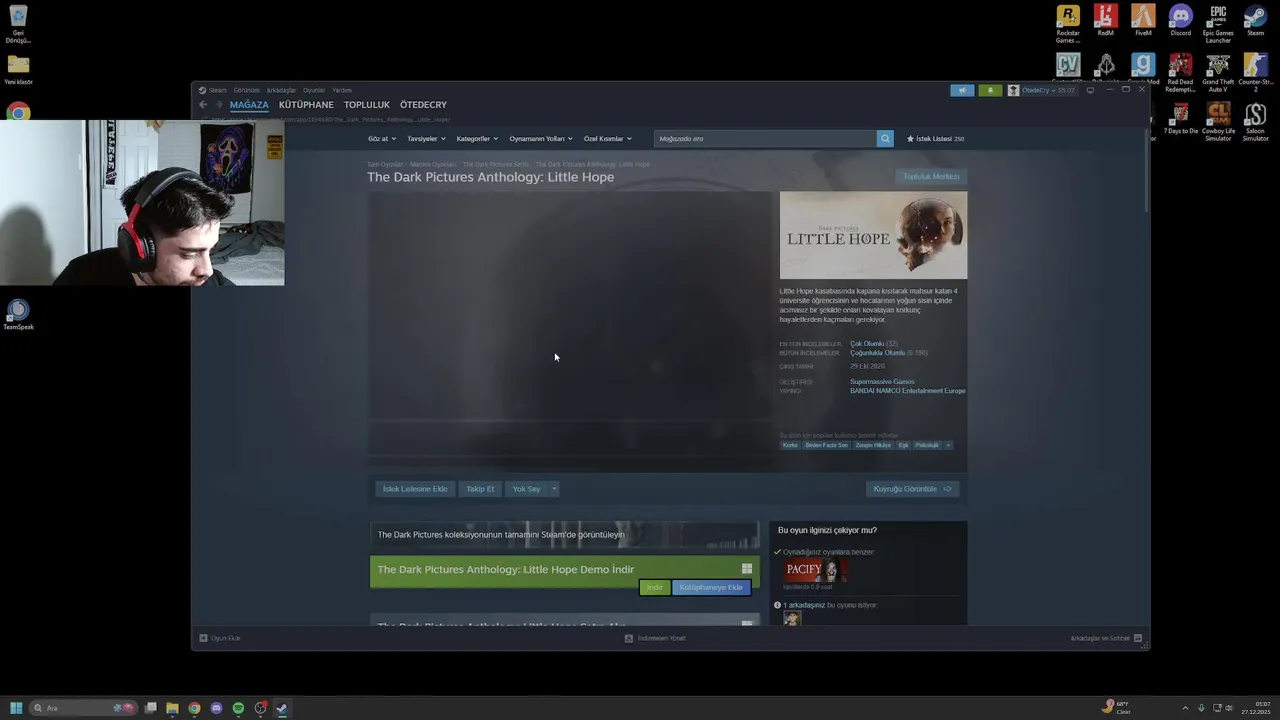Open the TOPLULUK community tab
This screenshot has width=1280, height=720.
(367, 105)
